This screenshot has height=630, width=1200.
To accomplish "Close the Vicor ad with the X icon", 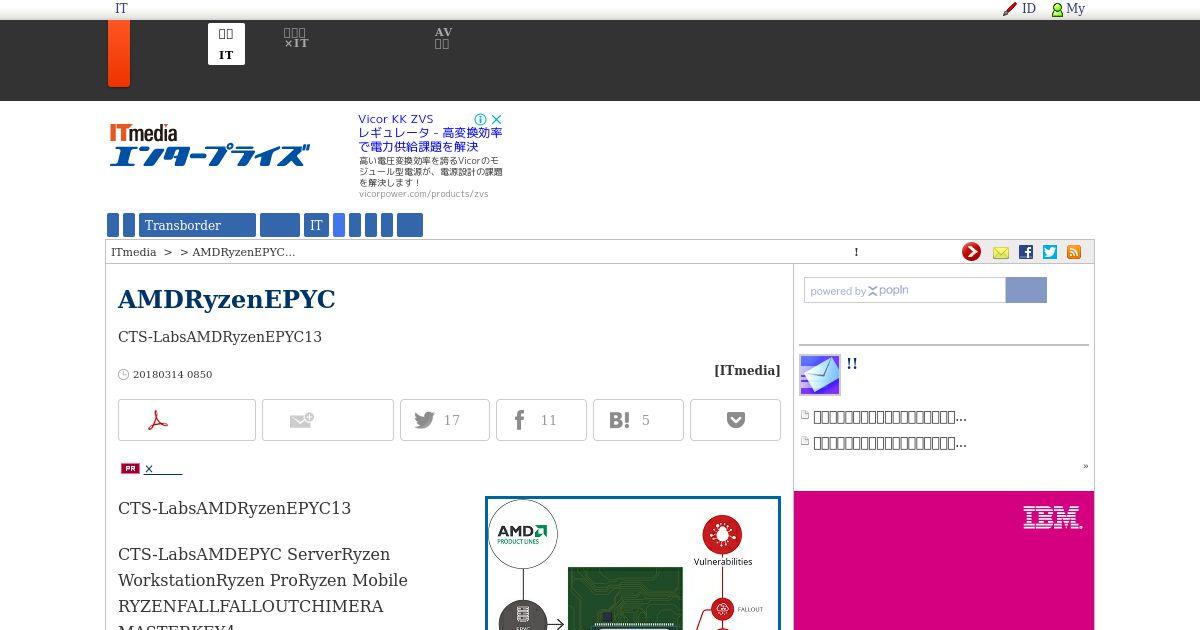I will pyautogui.click(x=496, y=119).
